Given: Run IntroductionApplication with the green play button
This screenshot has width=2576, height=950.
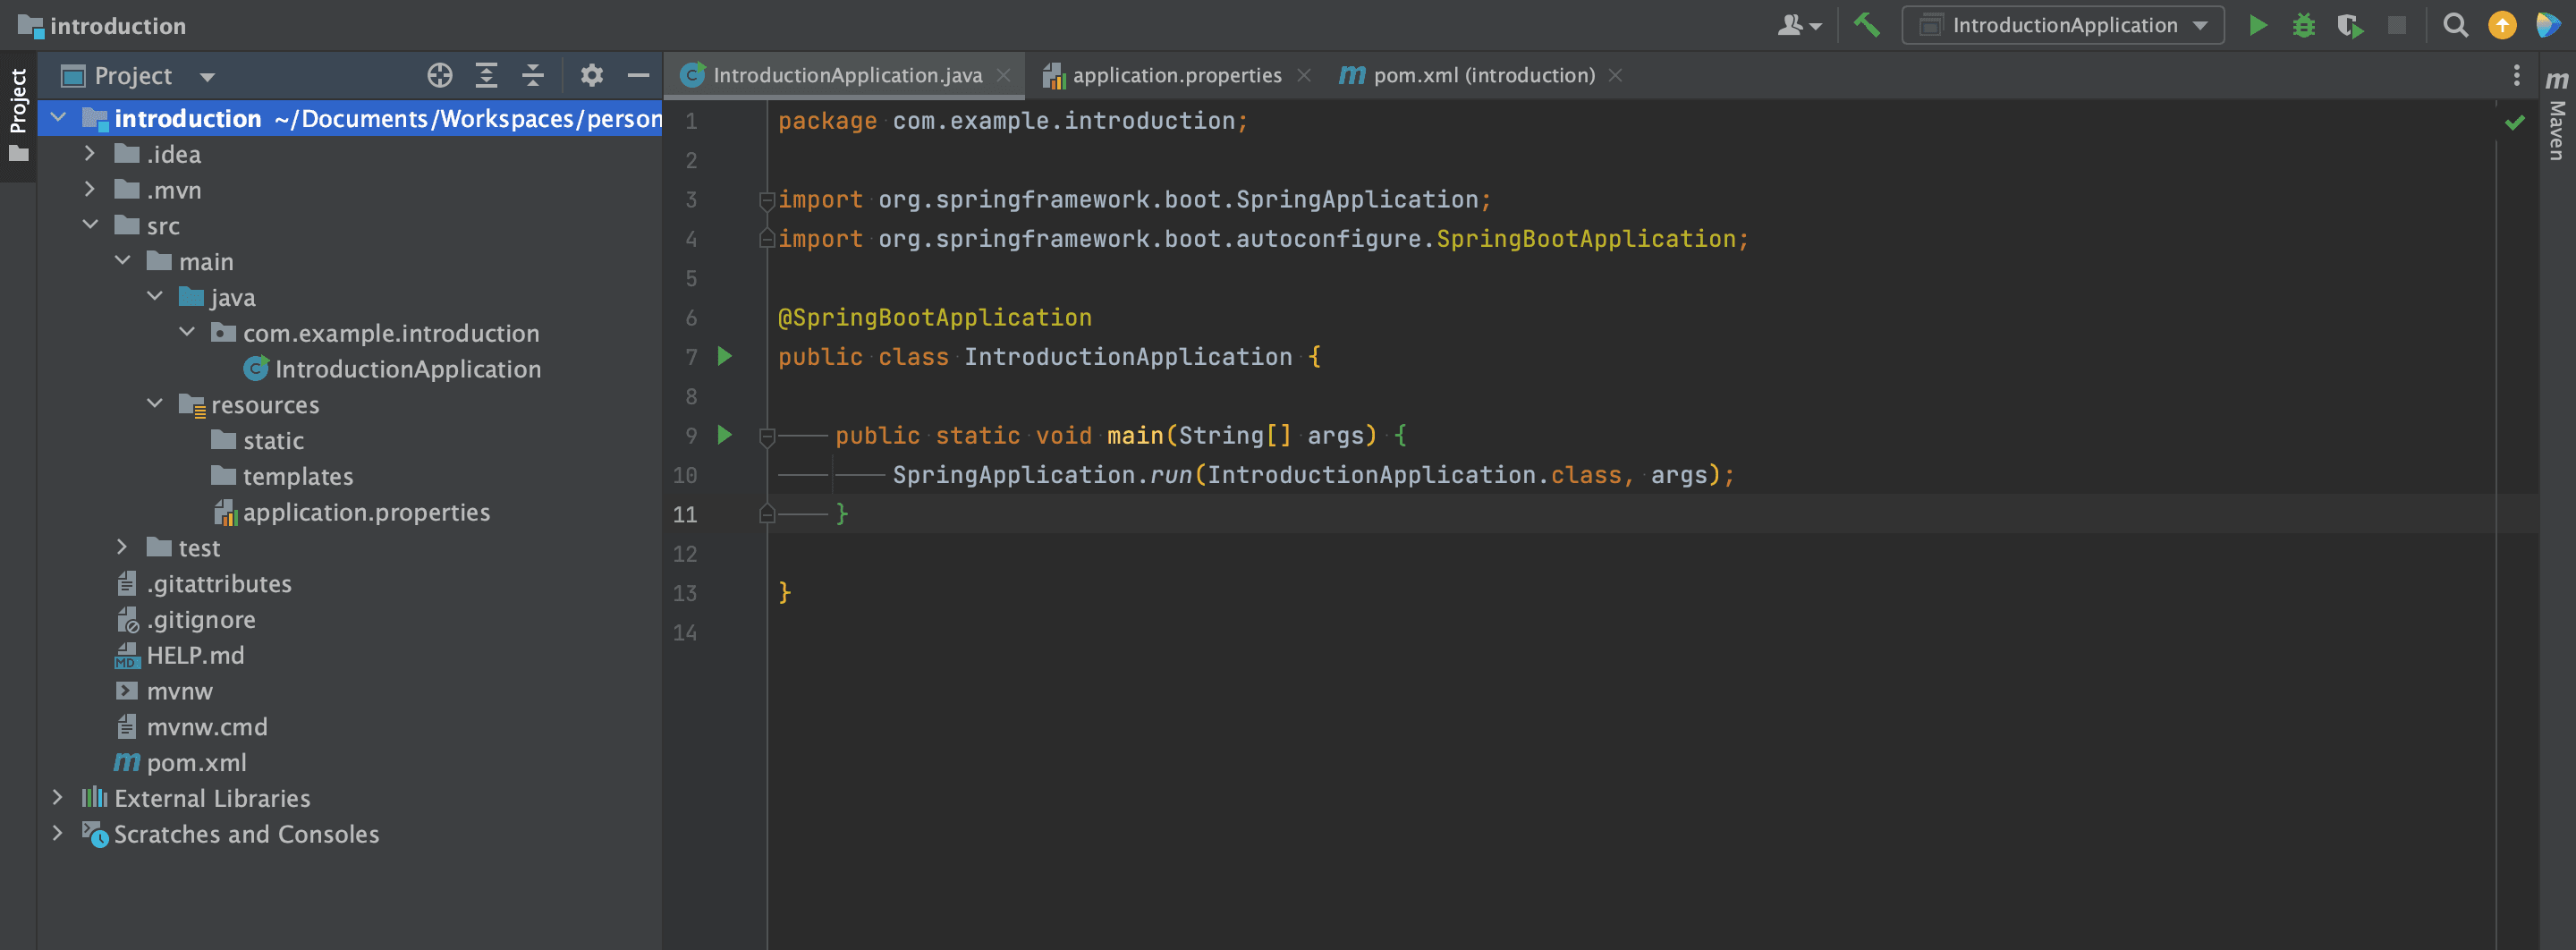Looking at the screenshot, I should point(2257,25).
